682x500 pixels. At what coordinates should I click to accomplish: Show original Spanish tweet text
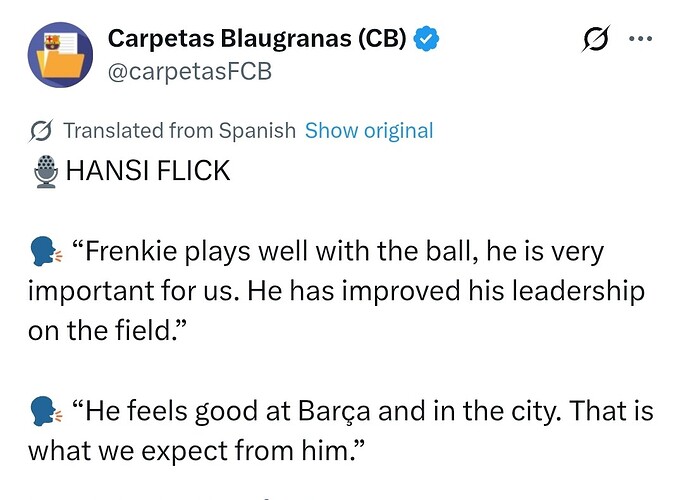point(369,131)
